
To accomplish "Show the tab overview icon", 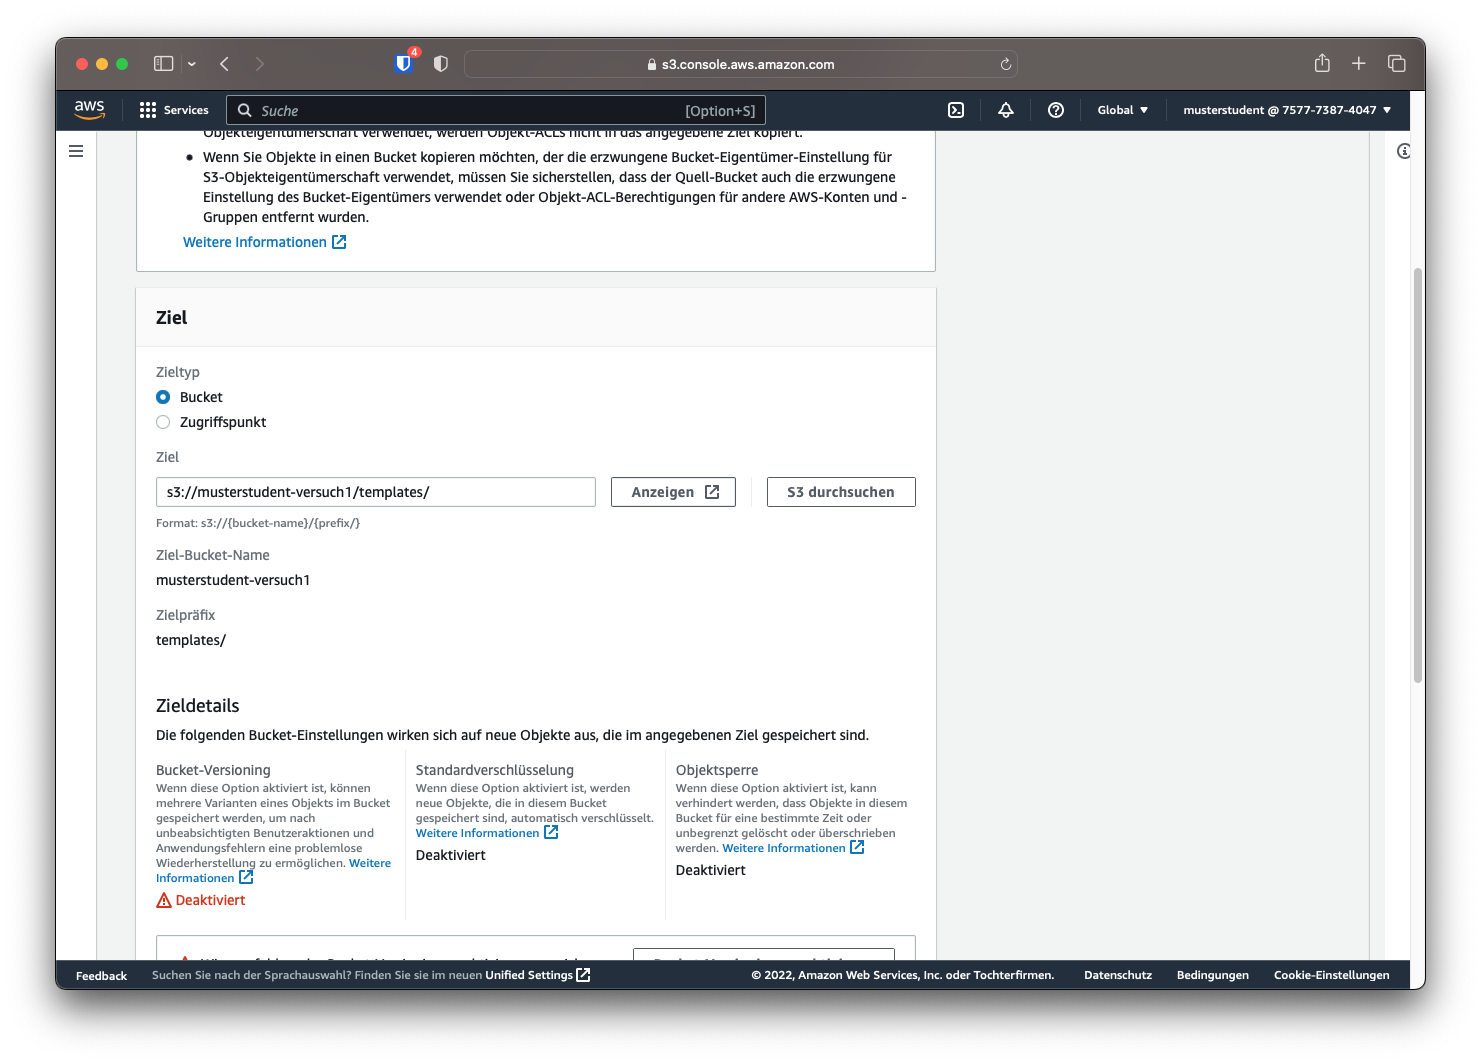I will [1397, 64].
